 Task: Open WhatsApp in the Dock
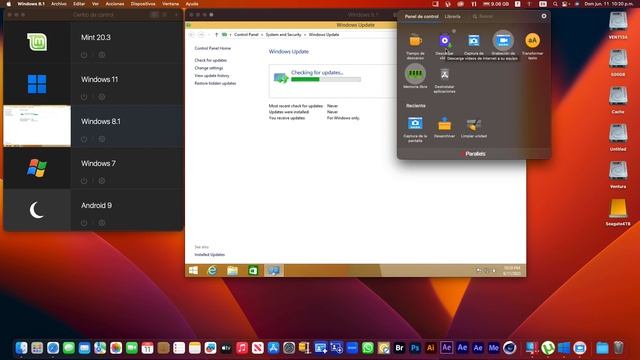(x=368, y=348)
